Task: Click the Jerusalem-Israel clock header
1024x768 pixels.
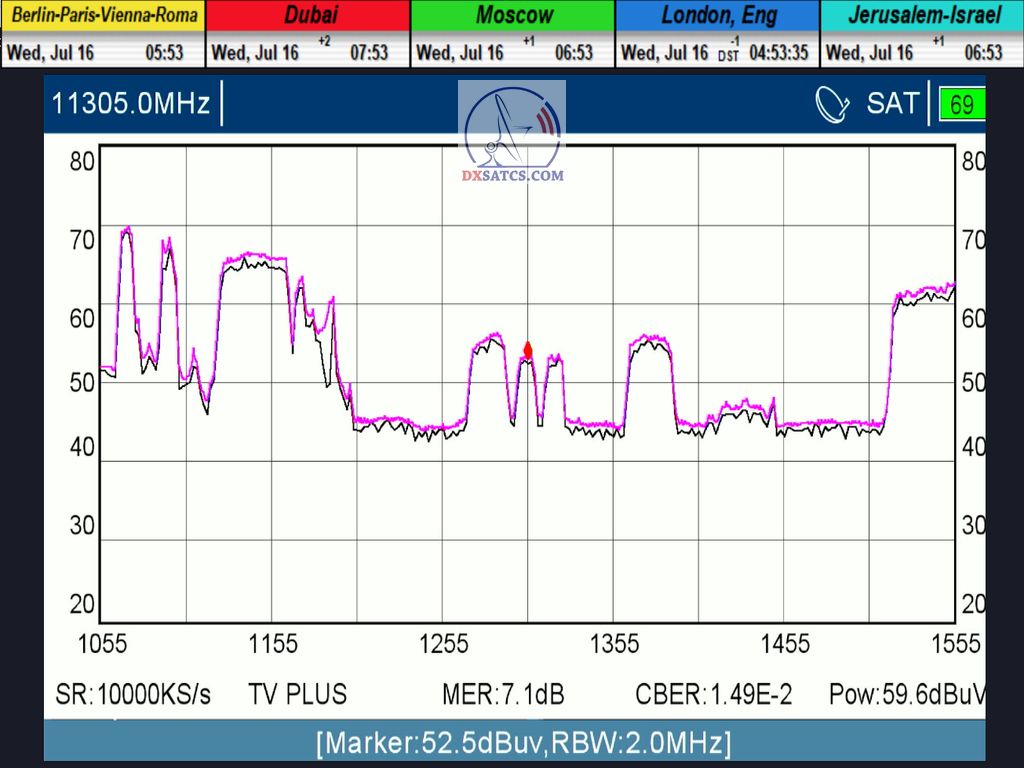Action: click(920, 16)
